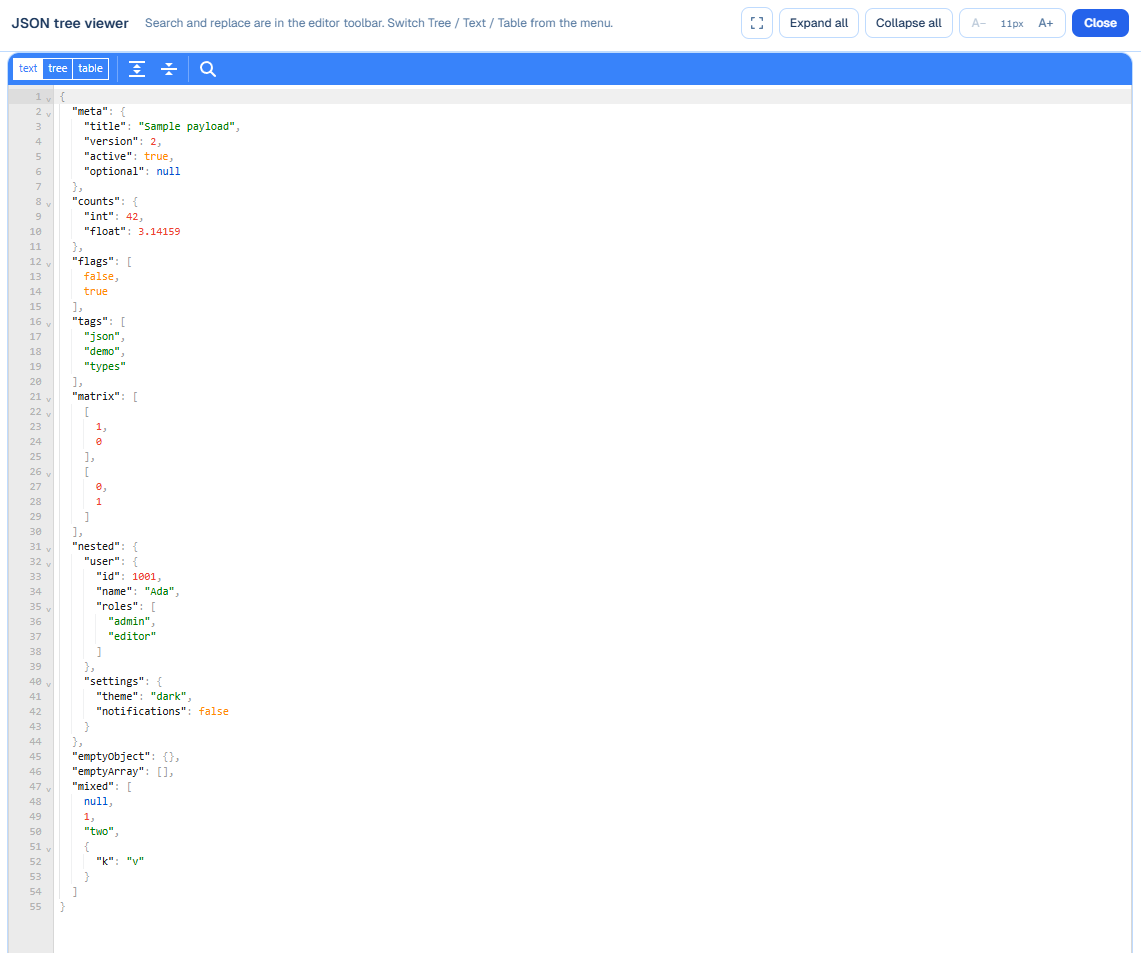Collapse the "flags" array fold arrow
The width and height of the screenshot is (1141, 953).
pos(49,263)
